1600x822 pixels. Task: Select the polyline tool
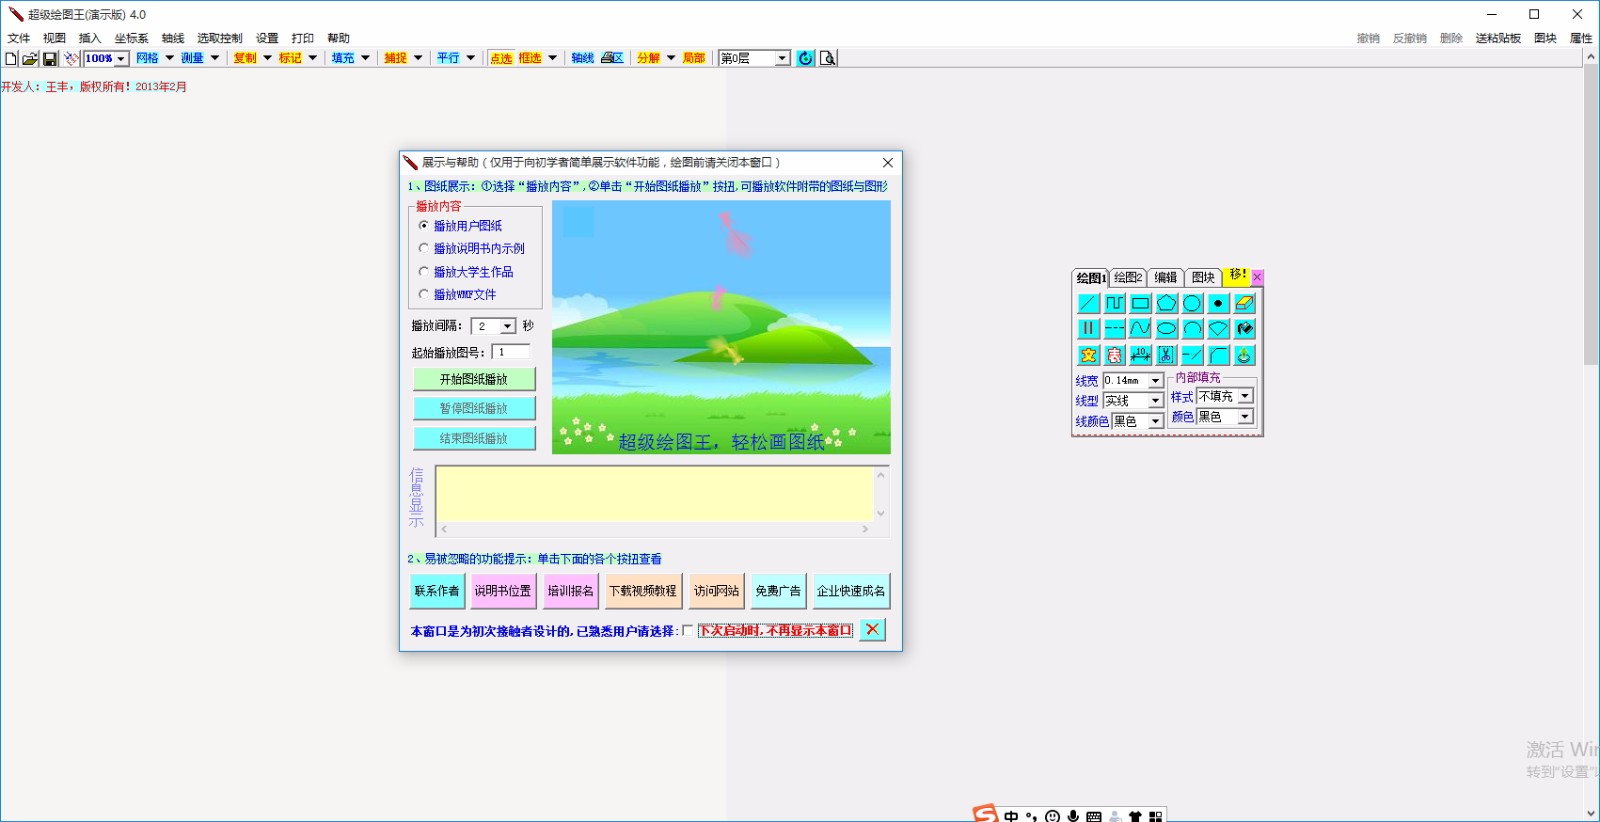1114,303
